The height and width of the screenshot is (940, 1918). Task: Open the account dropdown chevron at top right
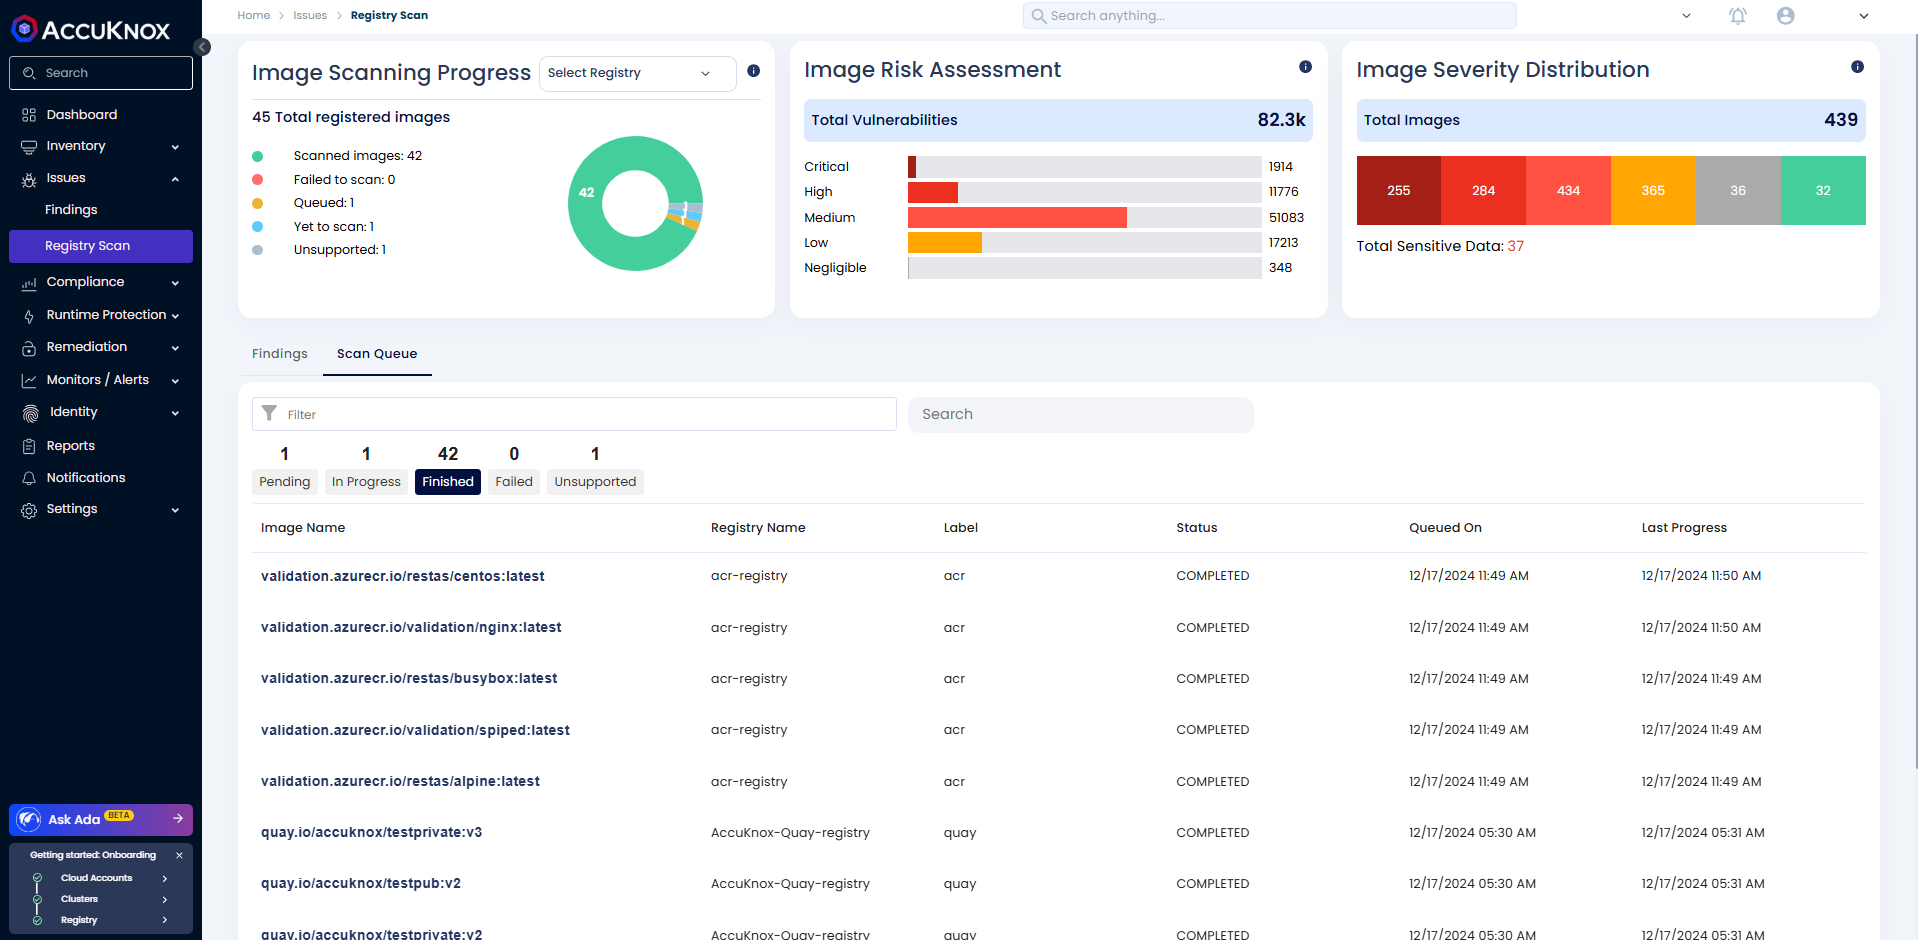pyautogui.click(x=1864, y=16)
